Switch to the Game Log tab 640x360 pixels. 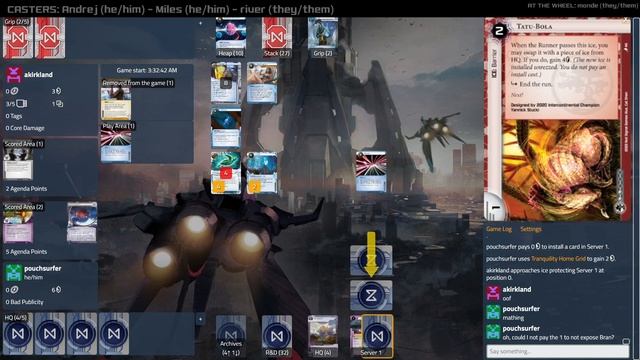coord(498,229)
